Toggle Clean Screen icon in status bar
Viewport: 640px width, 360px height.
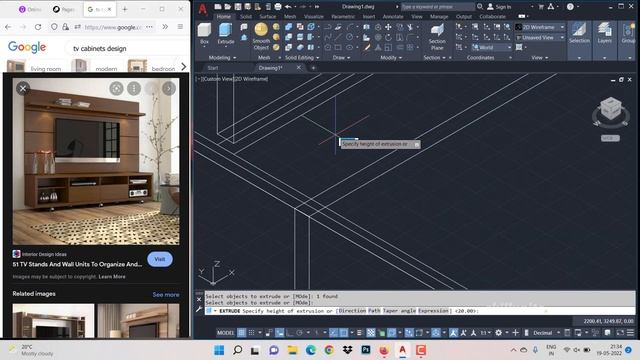(x=620, y=333)
